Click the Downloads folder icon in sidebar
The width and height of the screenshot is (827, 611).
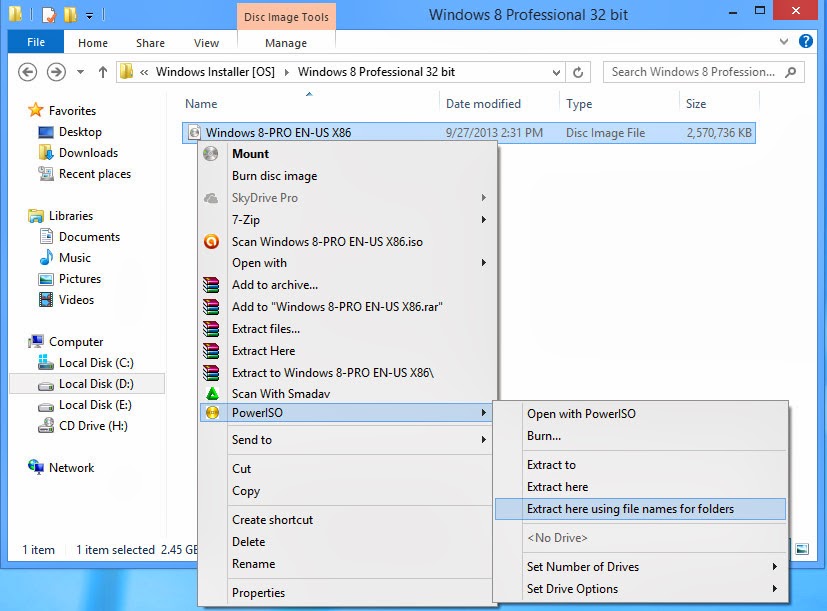click(46, 152)
